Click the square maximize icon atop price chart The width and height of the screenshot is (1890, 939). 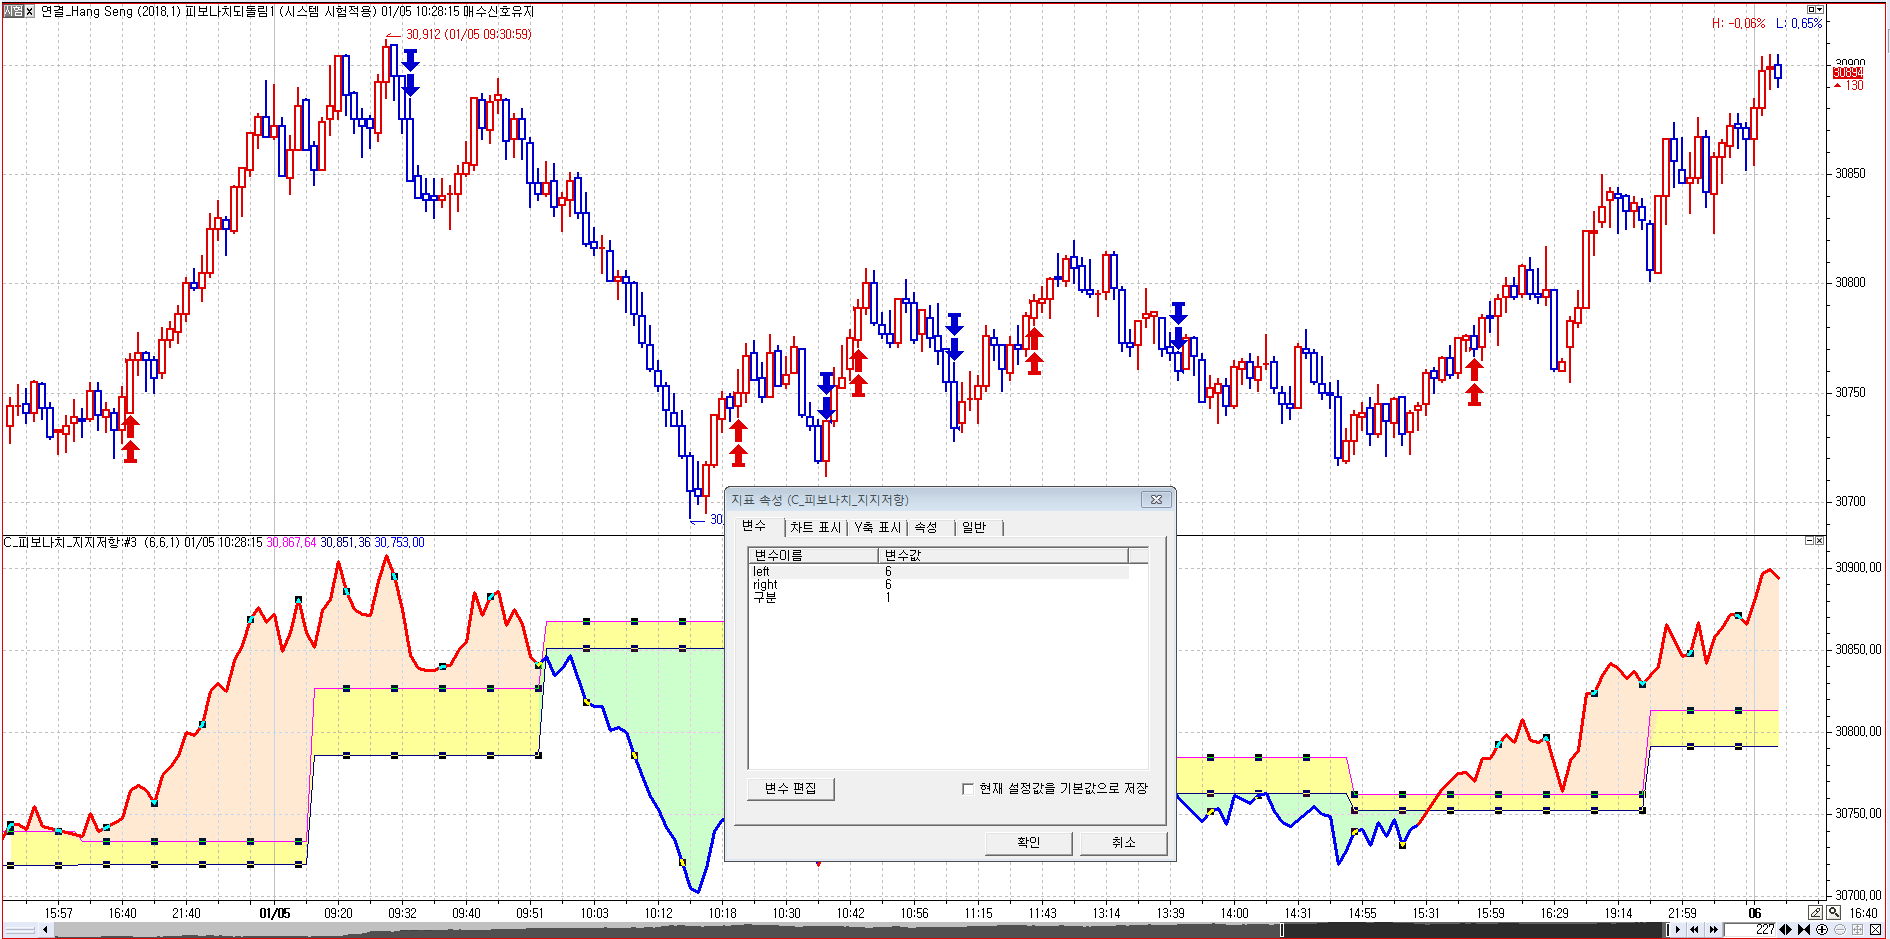[1812, 10]
